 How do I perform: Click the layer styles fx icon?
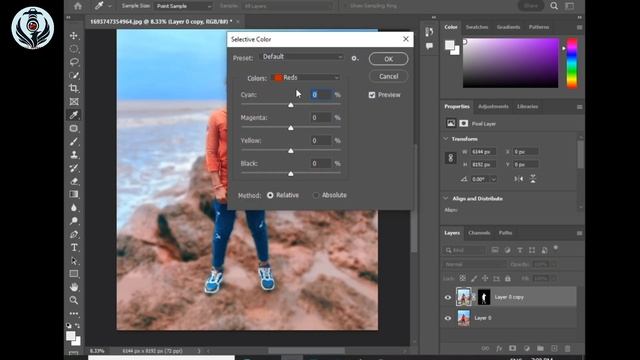(x=499, y=348)
